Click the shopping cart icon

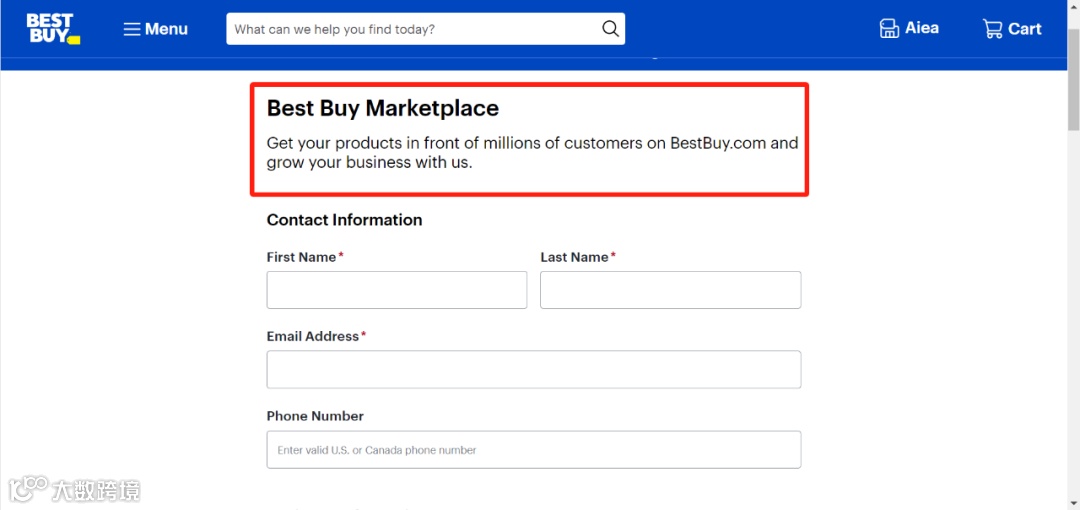click(x=993, y=29)
